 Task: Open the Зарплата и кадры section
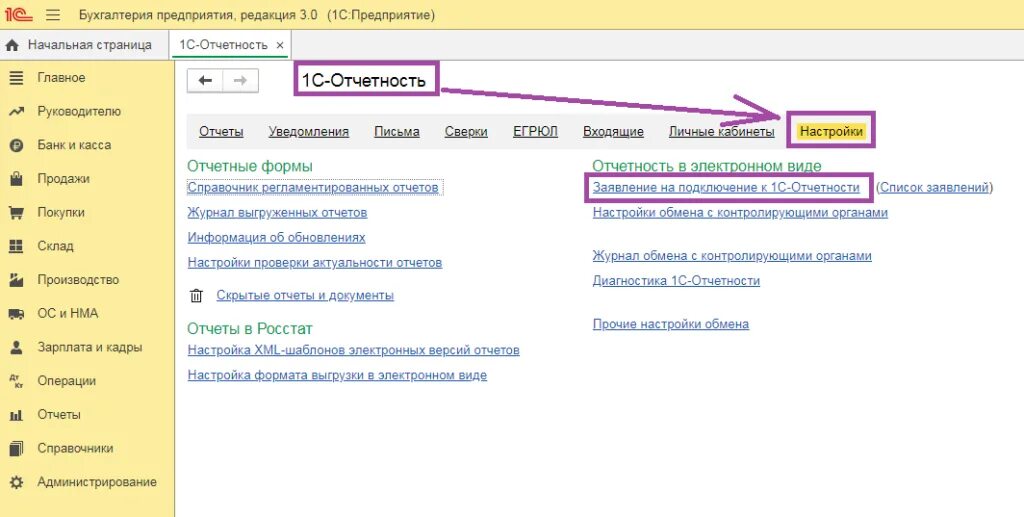coord(88,348)
